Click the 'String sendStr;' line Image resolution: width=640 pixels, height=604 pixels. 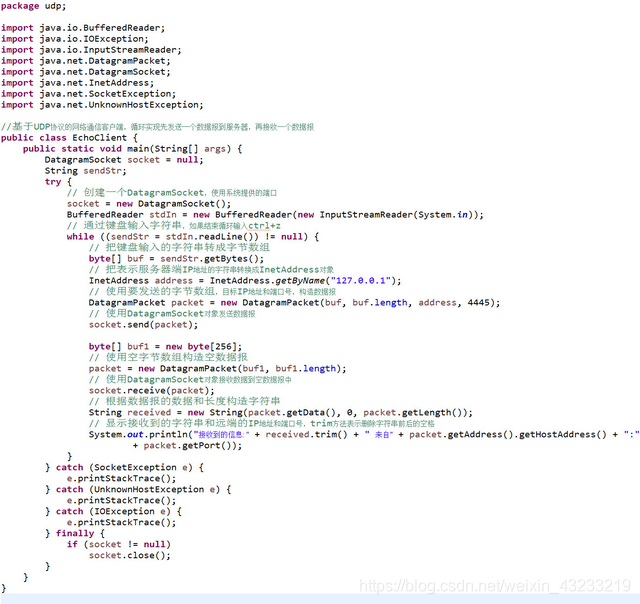(x=86, y=171)
